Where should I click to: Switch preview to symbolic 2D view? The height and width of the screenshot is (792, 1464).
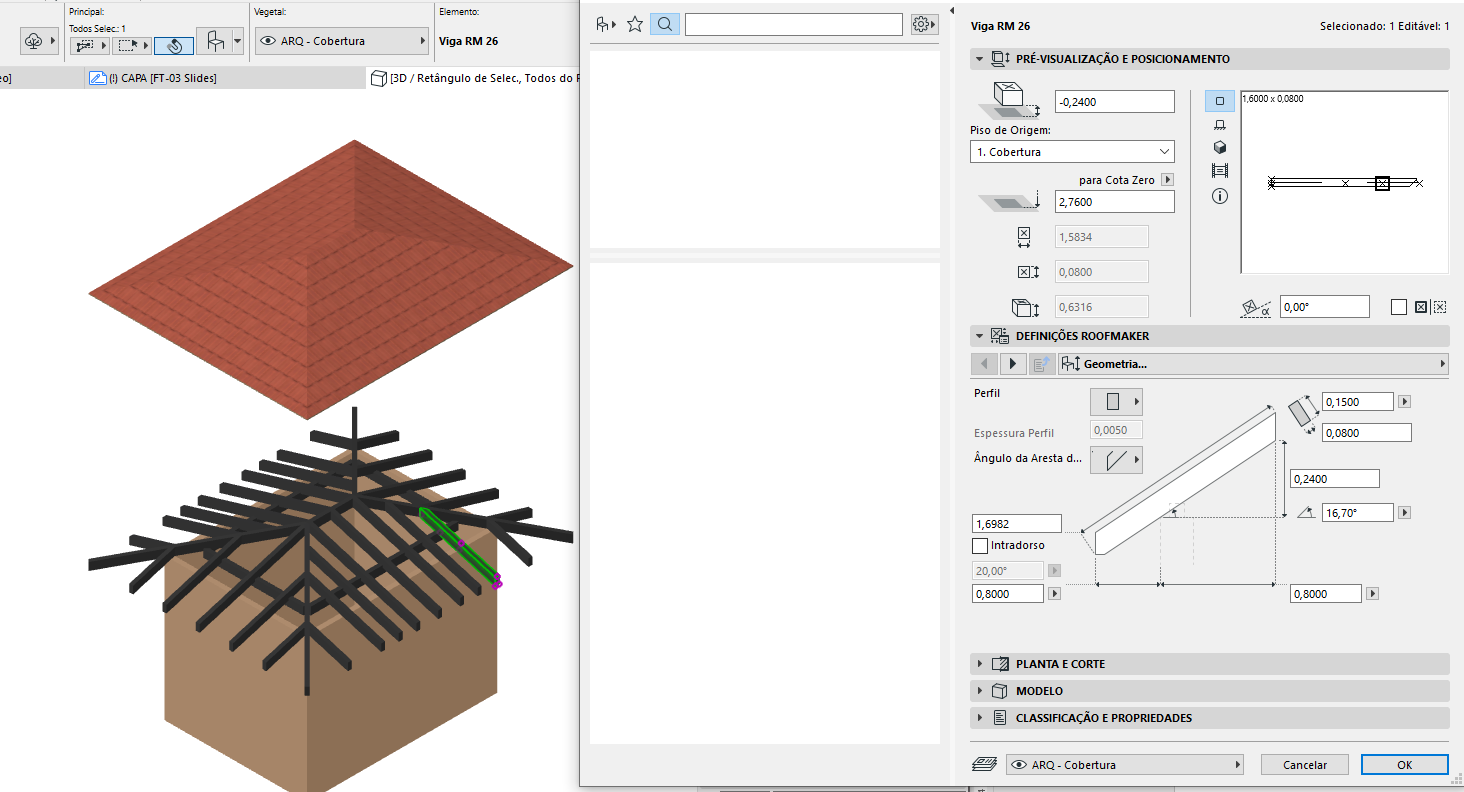coord(1219,101)
